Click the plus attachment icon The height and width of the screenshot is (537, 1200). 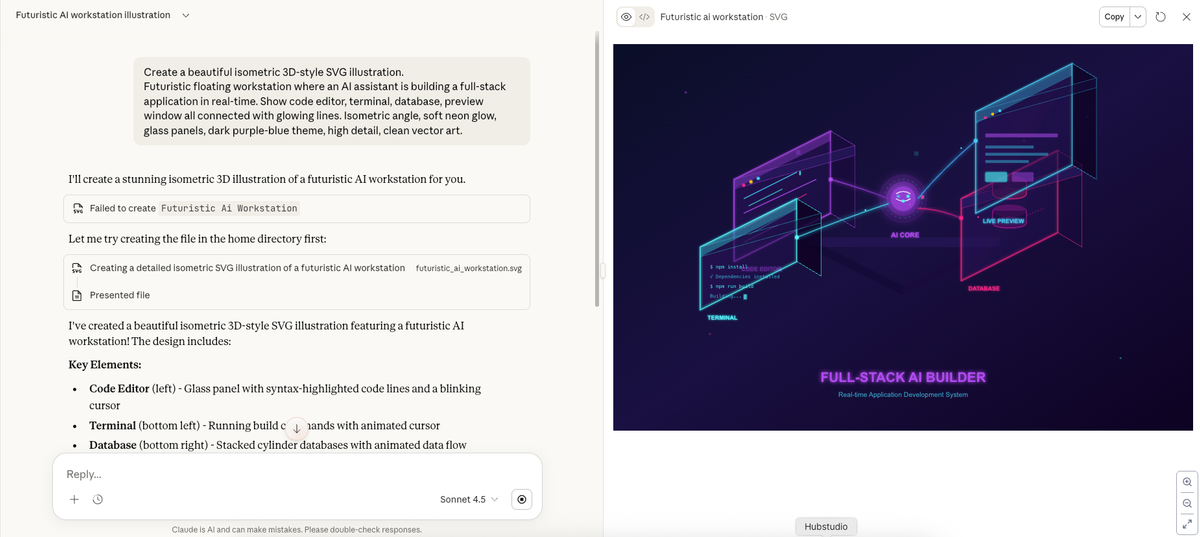click(x=74, y=499)
